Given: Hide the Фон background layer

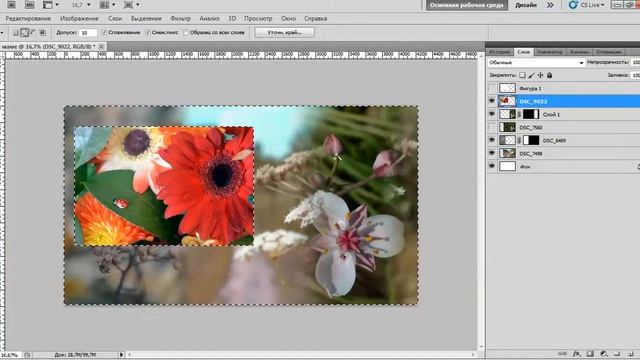Looking at the screenshot, I should [x=492, y=167].
